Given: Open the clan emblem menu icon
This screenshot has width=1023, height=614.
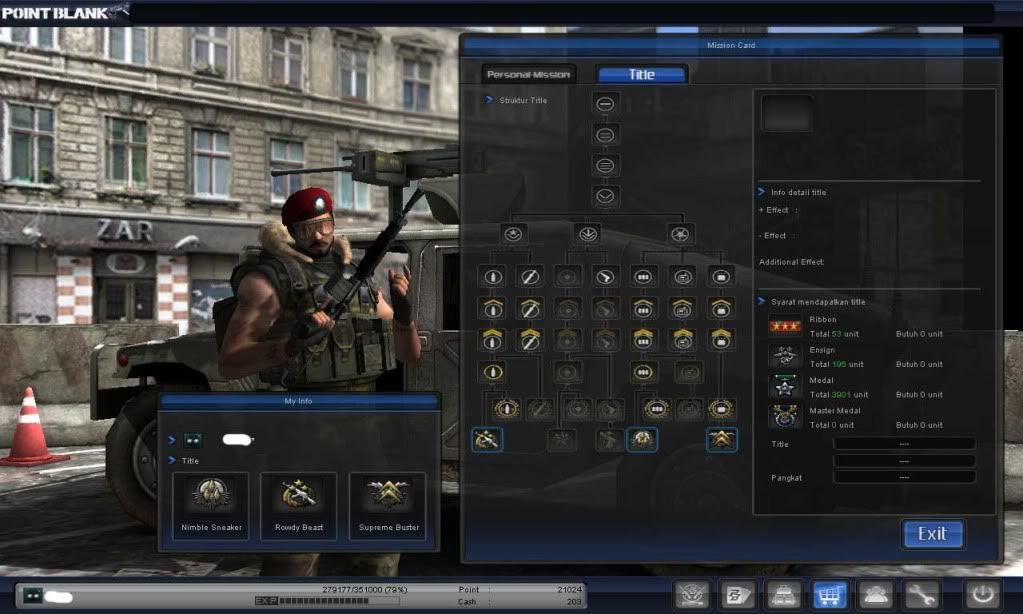Looking at the screenshot, I should (x=692, y=594).
